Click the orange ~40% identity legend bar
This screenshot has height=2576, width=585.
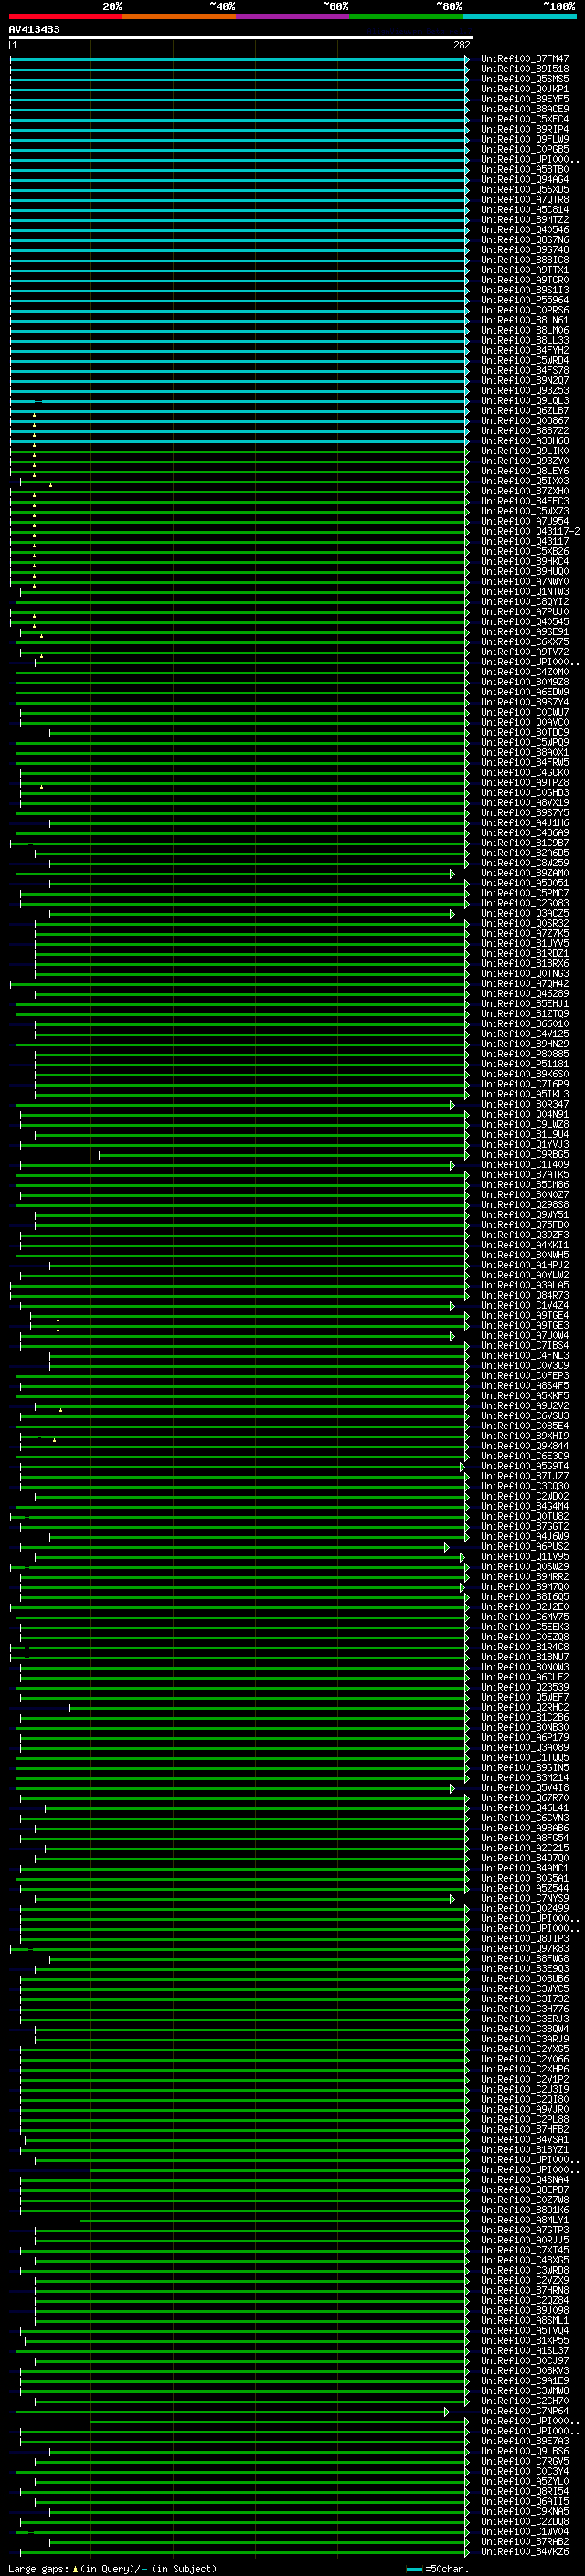click(x=179, y=17)
